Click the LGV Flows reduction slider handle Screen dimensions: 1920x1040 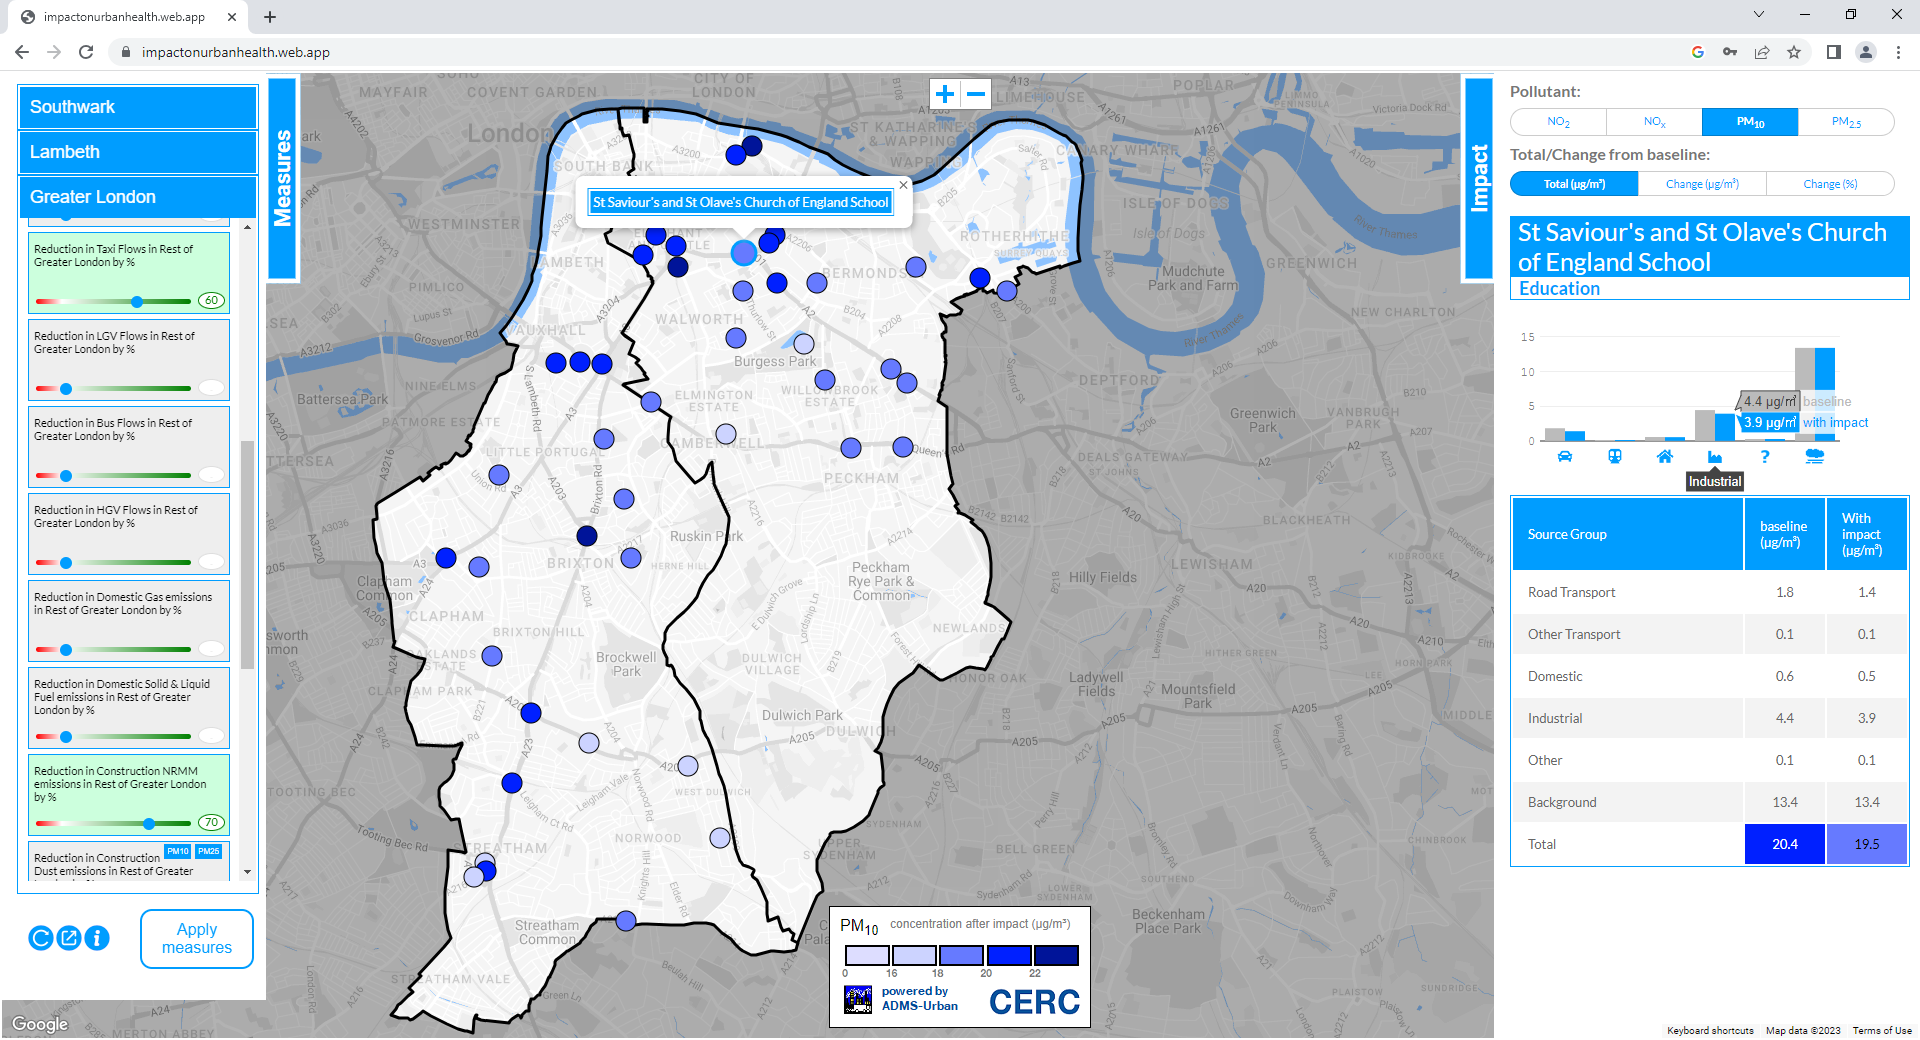tap(66, 389)
